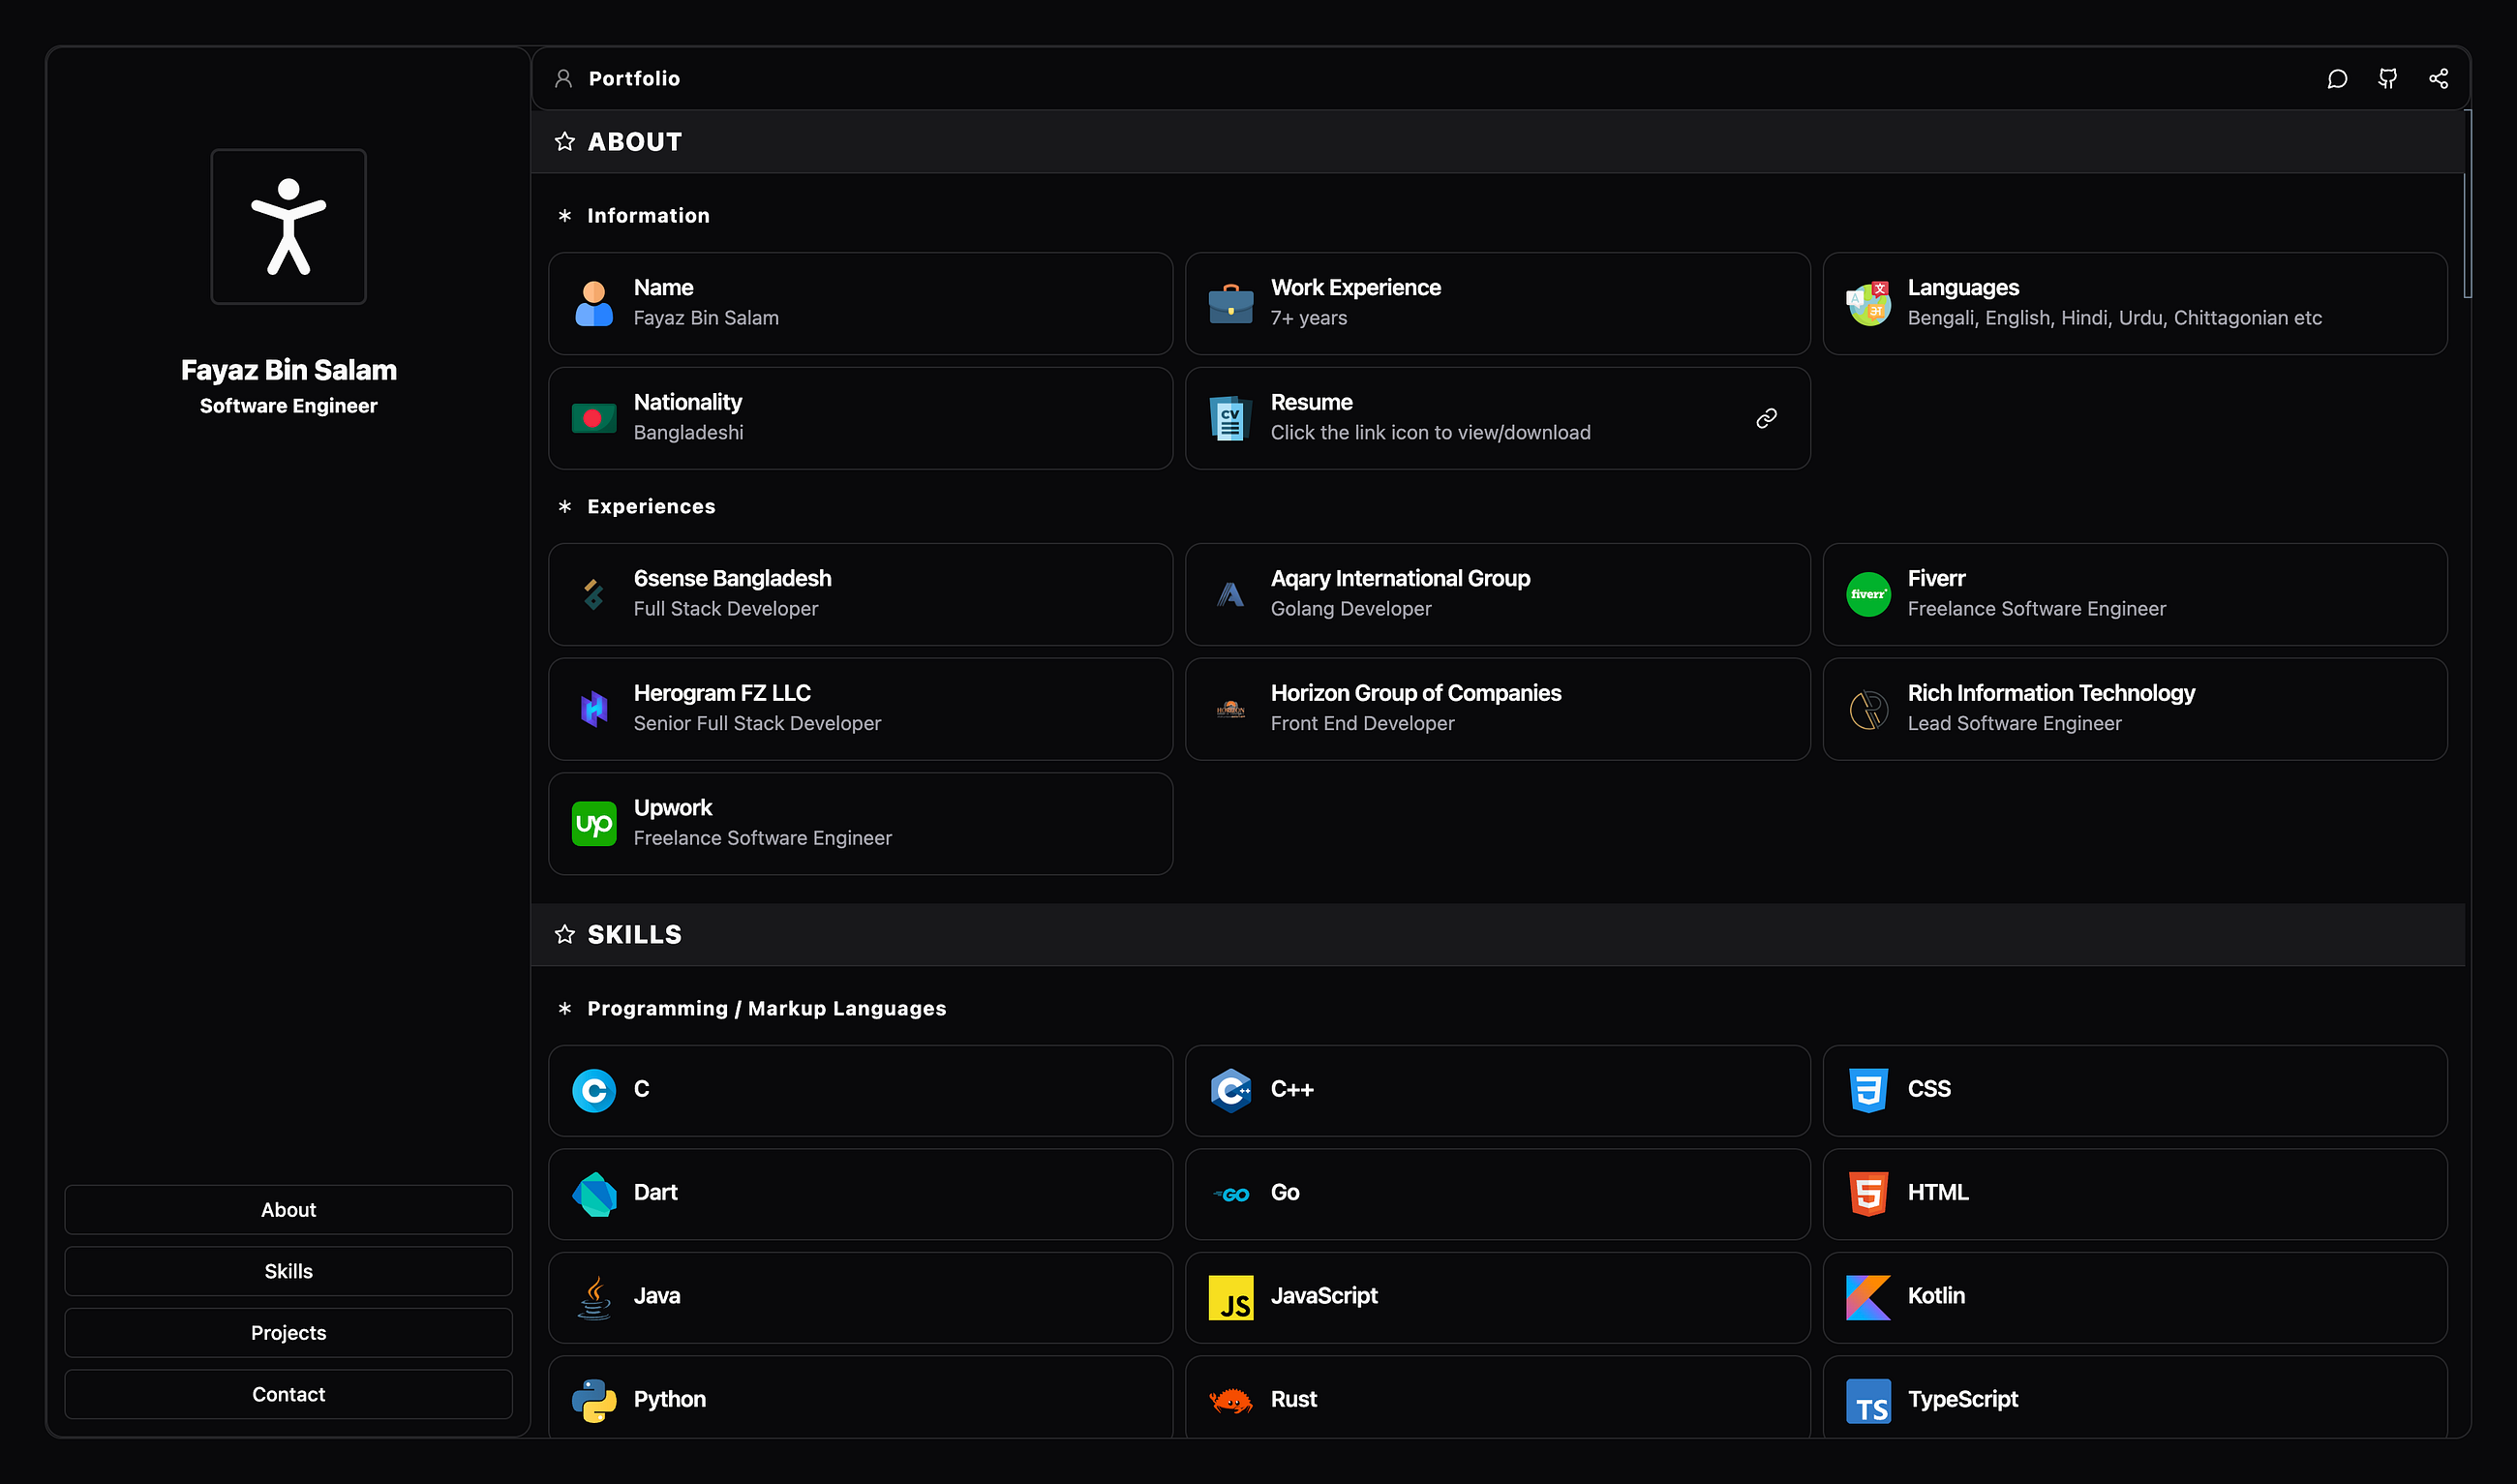Go to About in sidebar navigation

(288, 1209)
